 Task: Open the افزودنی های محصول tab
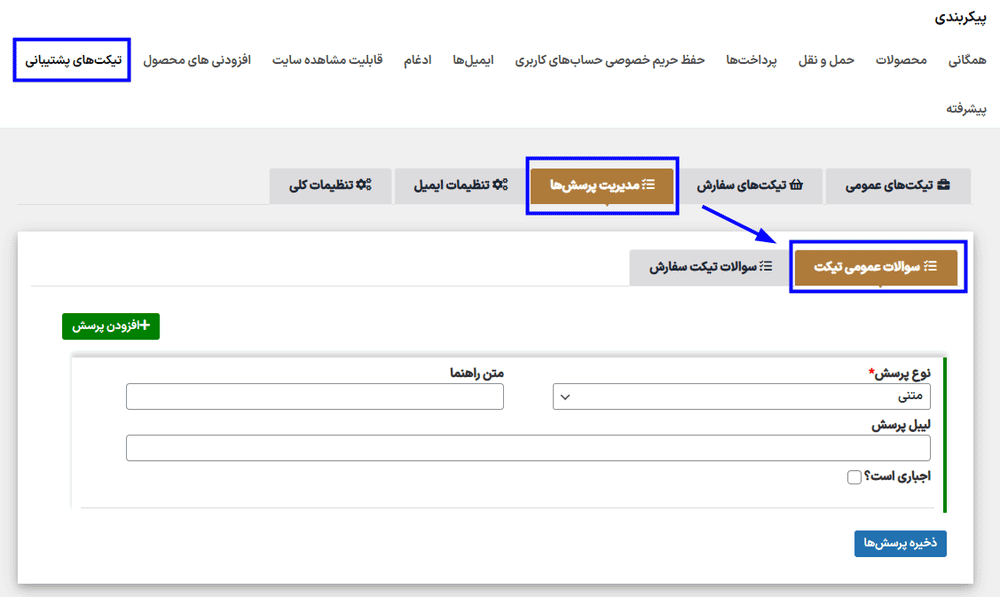click(x=197, y=60)
